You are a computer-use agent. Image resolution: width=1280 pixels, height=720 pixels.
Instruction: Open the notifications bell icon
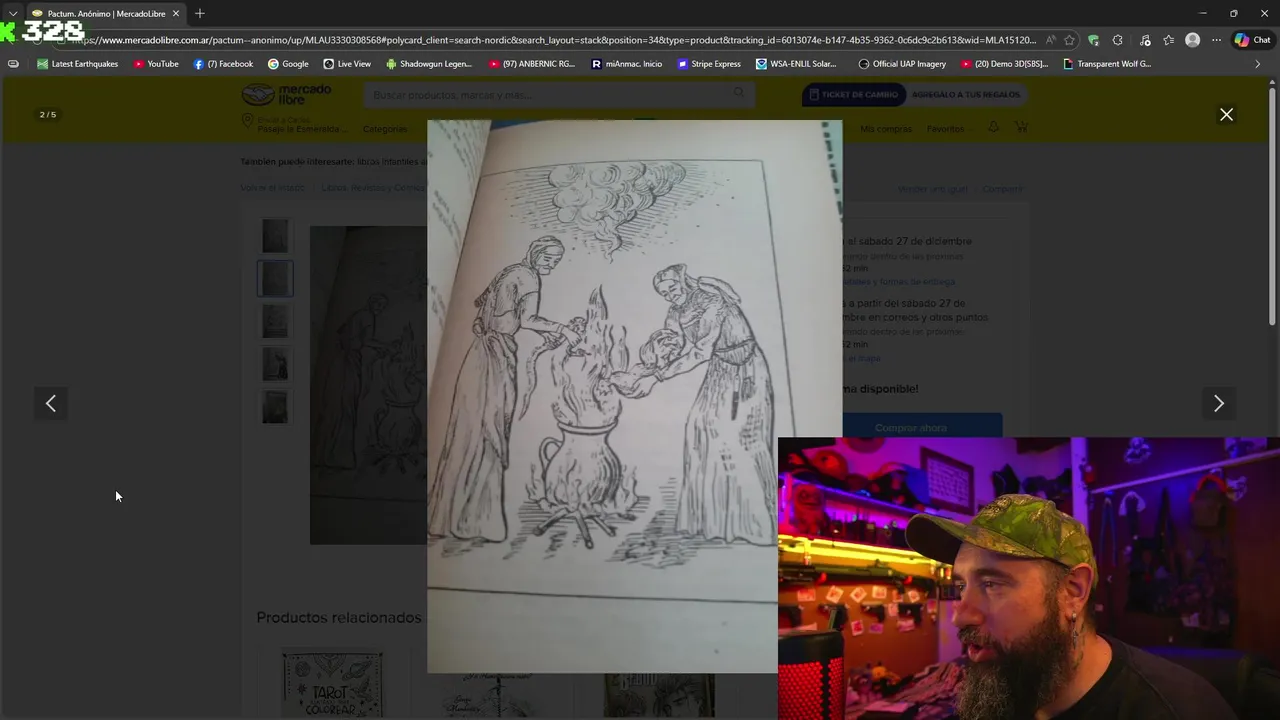993,128
